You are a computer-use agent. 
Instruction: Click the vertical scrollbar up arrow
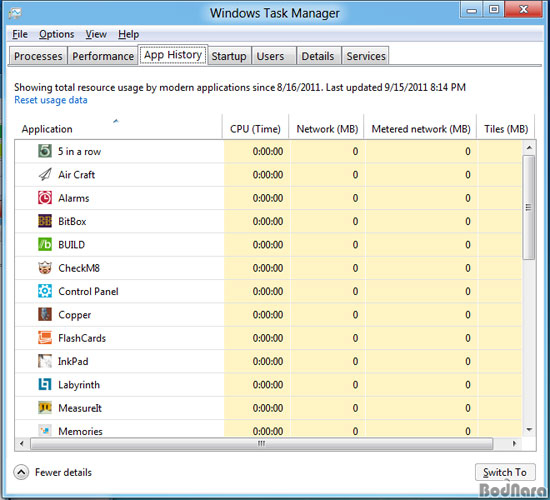[x=529, y=148]
